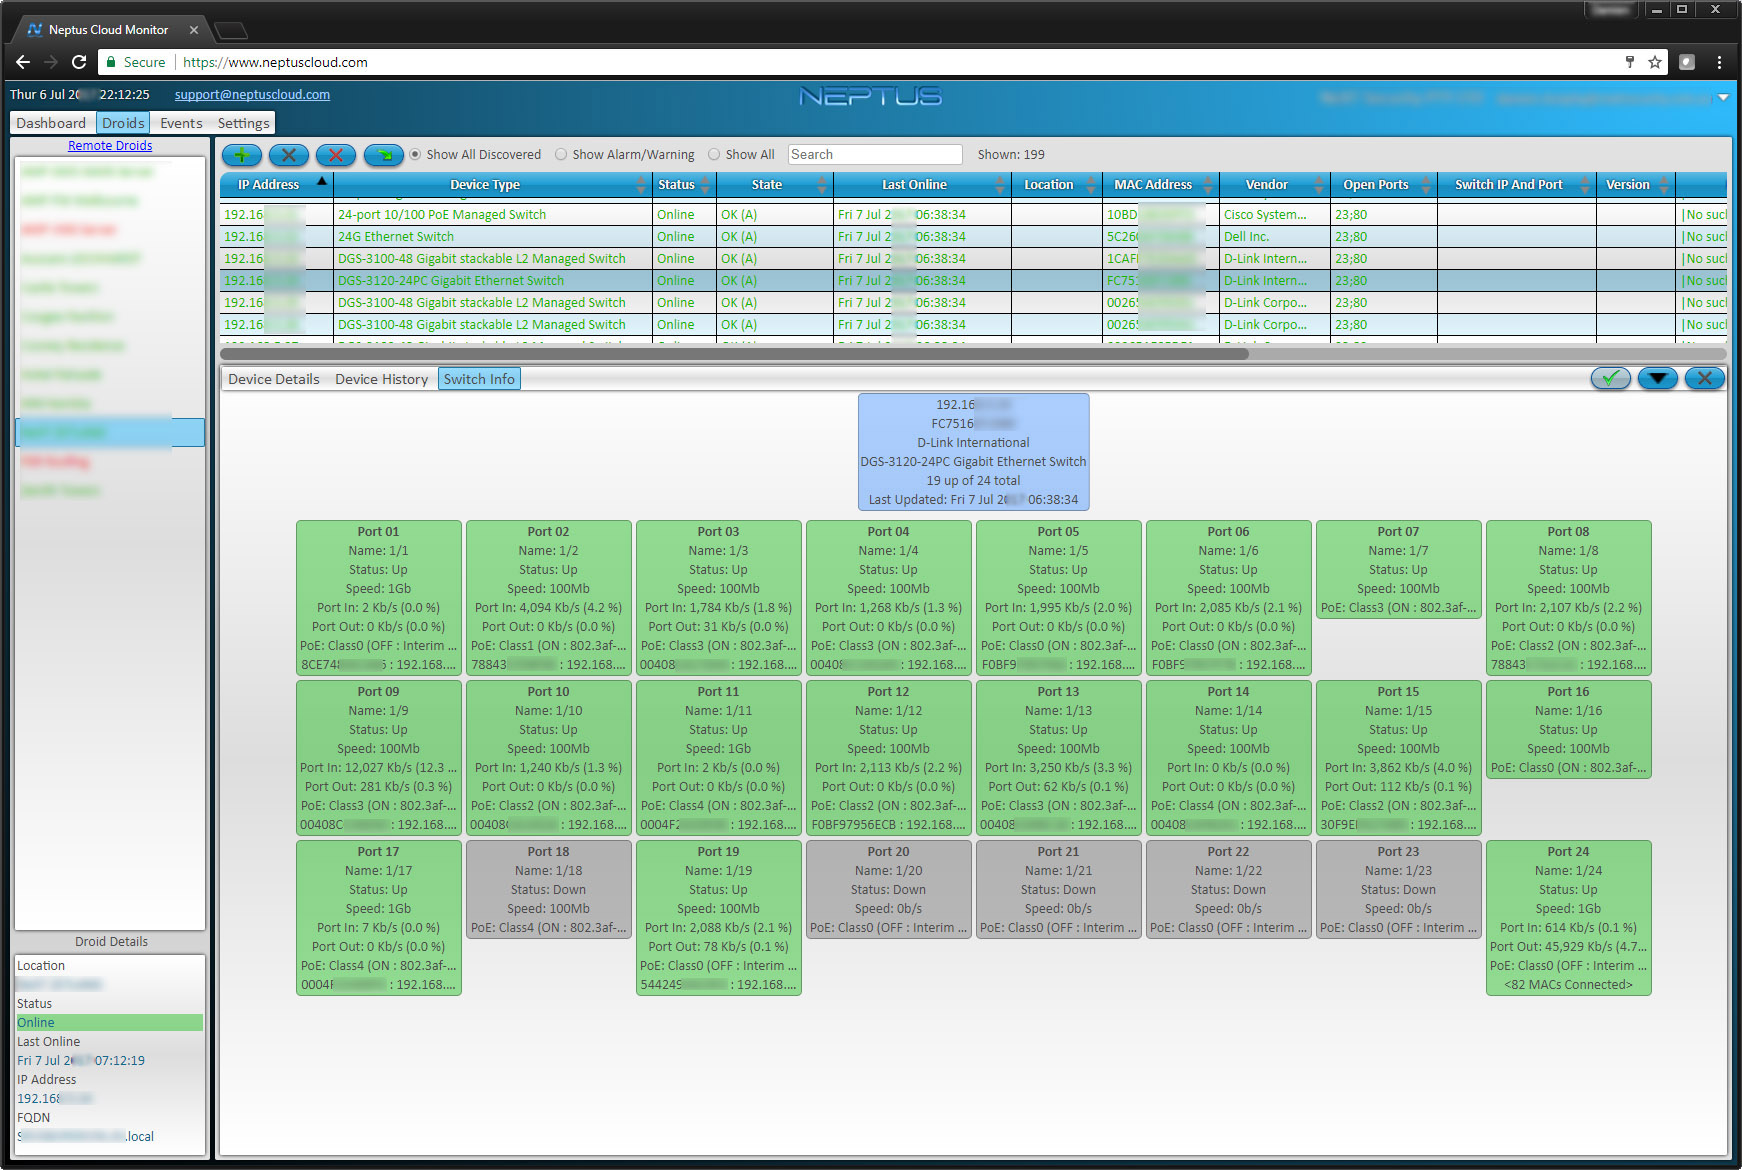
Task: Click the green arrow move button
Action: tap(383, 155)
